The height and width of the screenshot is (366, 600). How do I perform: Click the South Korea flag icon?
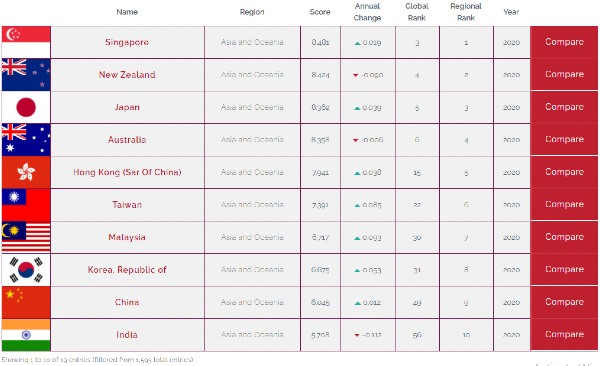coord(26,270)
